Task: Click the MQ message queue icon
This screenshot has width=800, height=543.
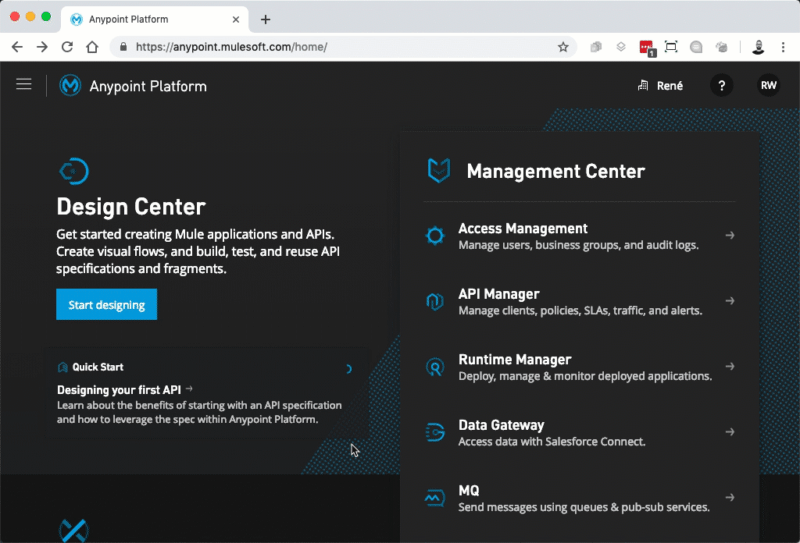Action: (435, 498)
